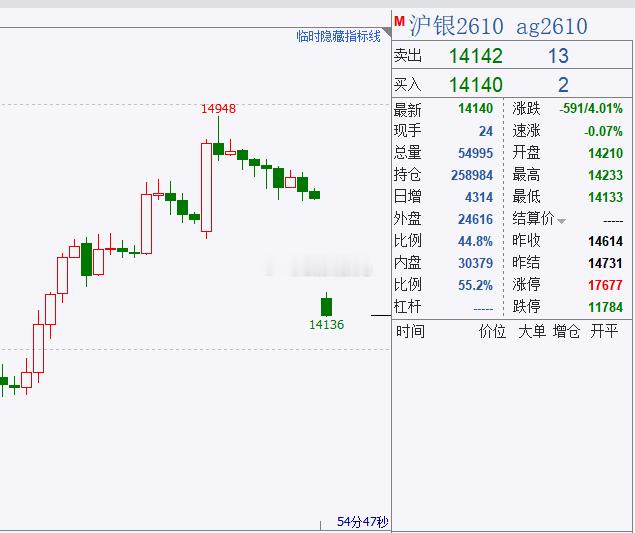Image resolution: width=635 pixels, height=533 pixels.
Task: Click the 内盘 value 30379
Action: point(475,263)
